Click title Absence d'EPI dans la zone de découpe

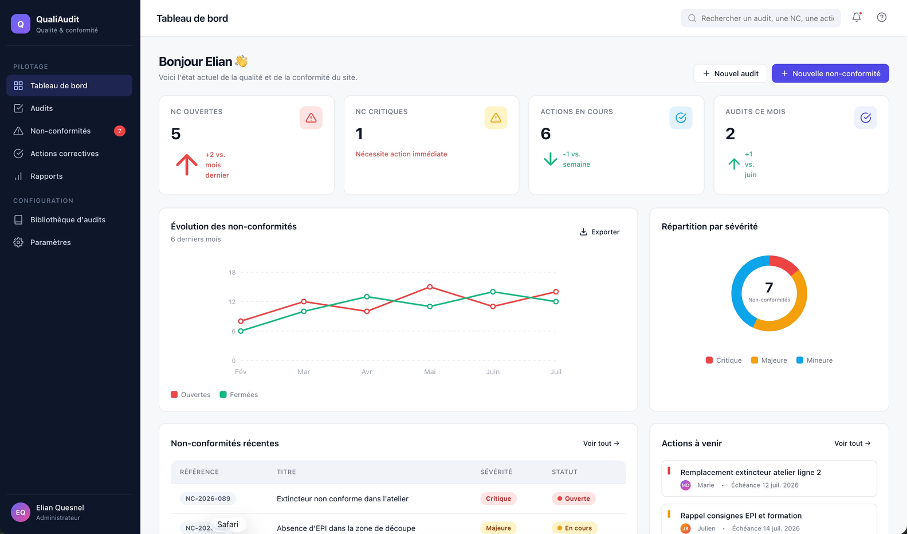point(346,528)
